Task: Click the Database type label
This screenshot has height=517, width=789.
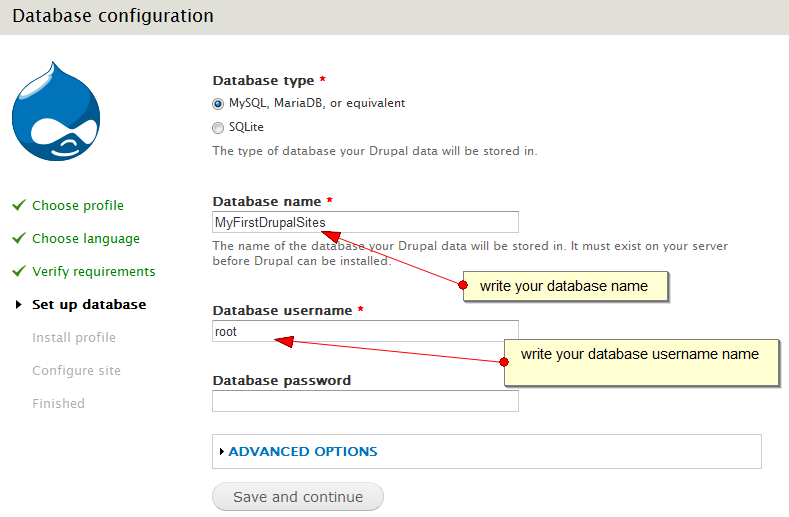Action: point(263,81)
